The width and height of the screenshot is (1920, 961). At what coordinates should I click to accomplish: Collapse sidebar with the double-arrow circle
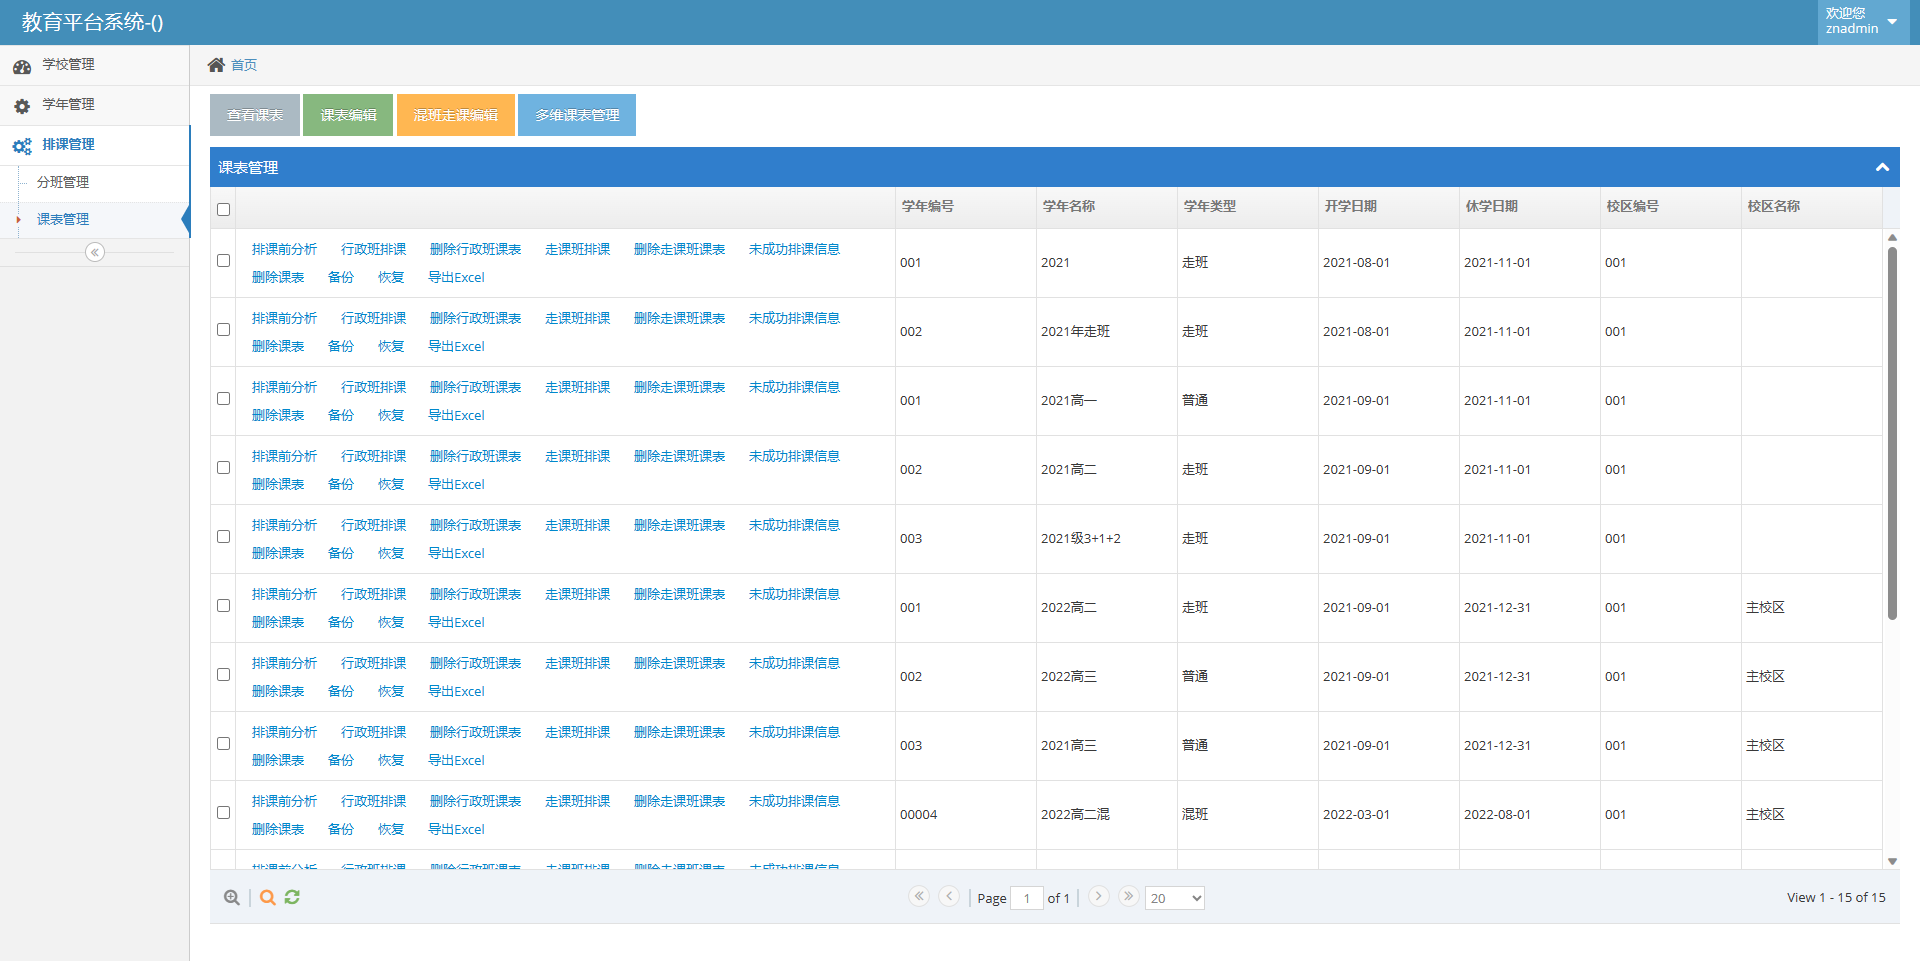coord(95,252)
